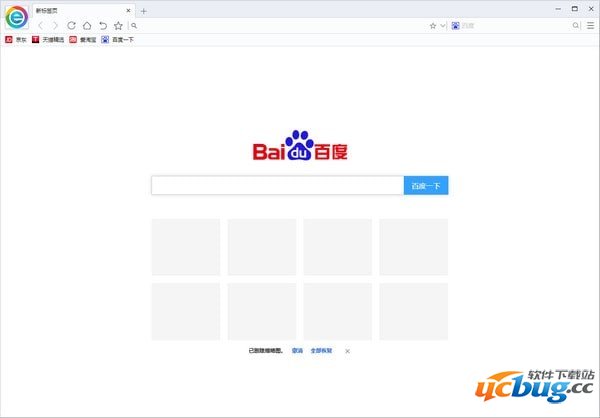Open the 百度一下 bookmark
This screenshot has height=418, width=600.
pos(117,39)
